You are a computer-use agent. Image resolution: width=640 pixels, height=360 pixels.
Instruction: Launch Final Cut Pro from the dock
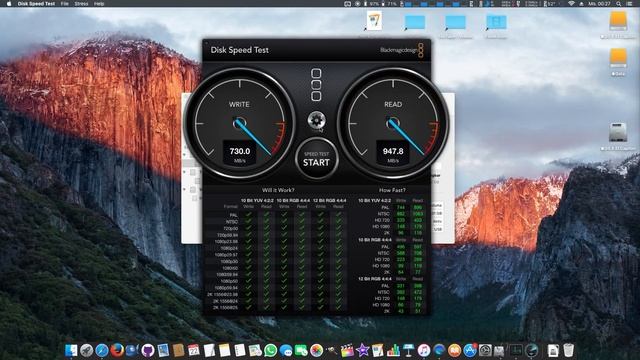347,350
